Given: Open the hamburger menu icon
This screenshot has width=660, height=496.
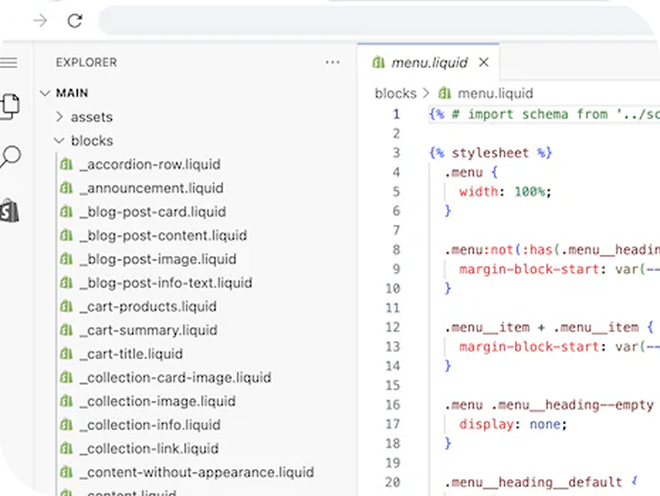Looking at the screenshot, I should [x=9, y=62].
